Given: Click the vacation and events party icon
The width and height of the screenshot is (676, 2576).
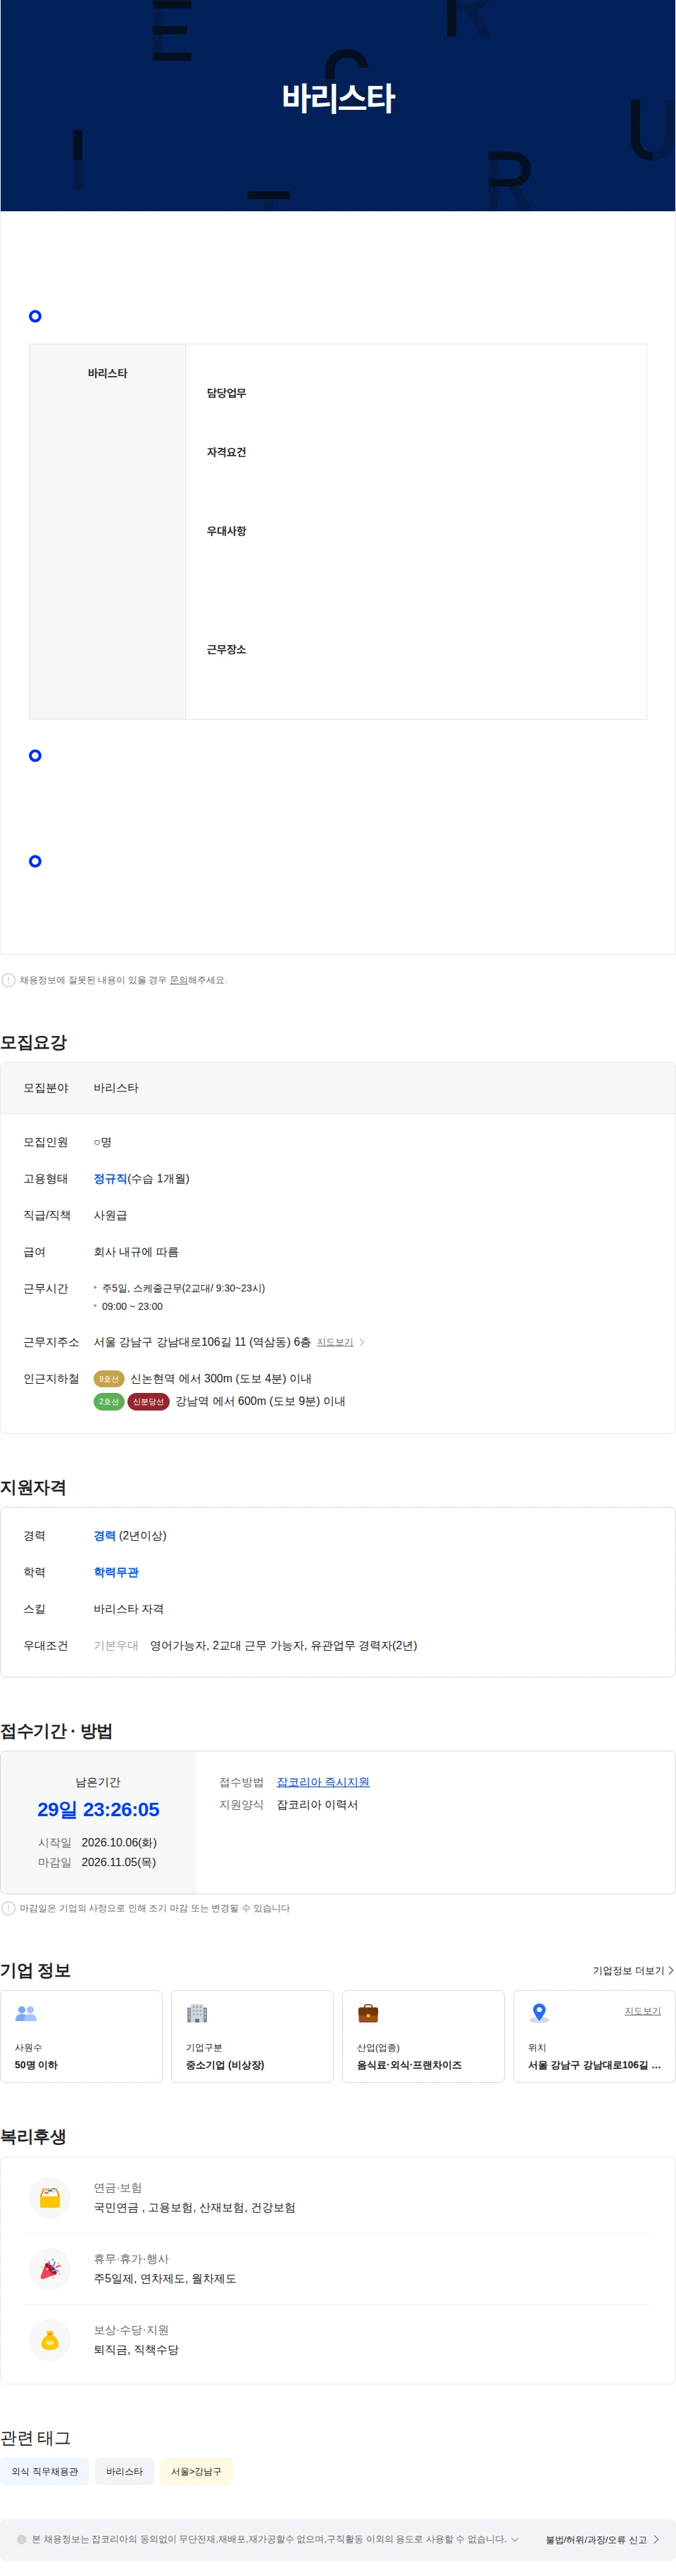Looking at the screenshot, I should pos(50,2269).
